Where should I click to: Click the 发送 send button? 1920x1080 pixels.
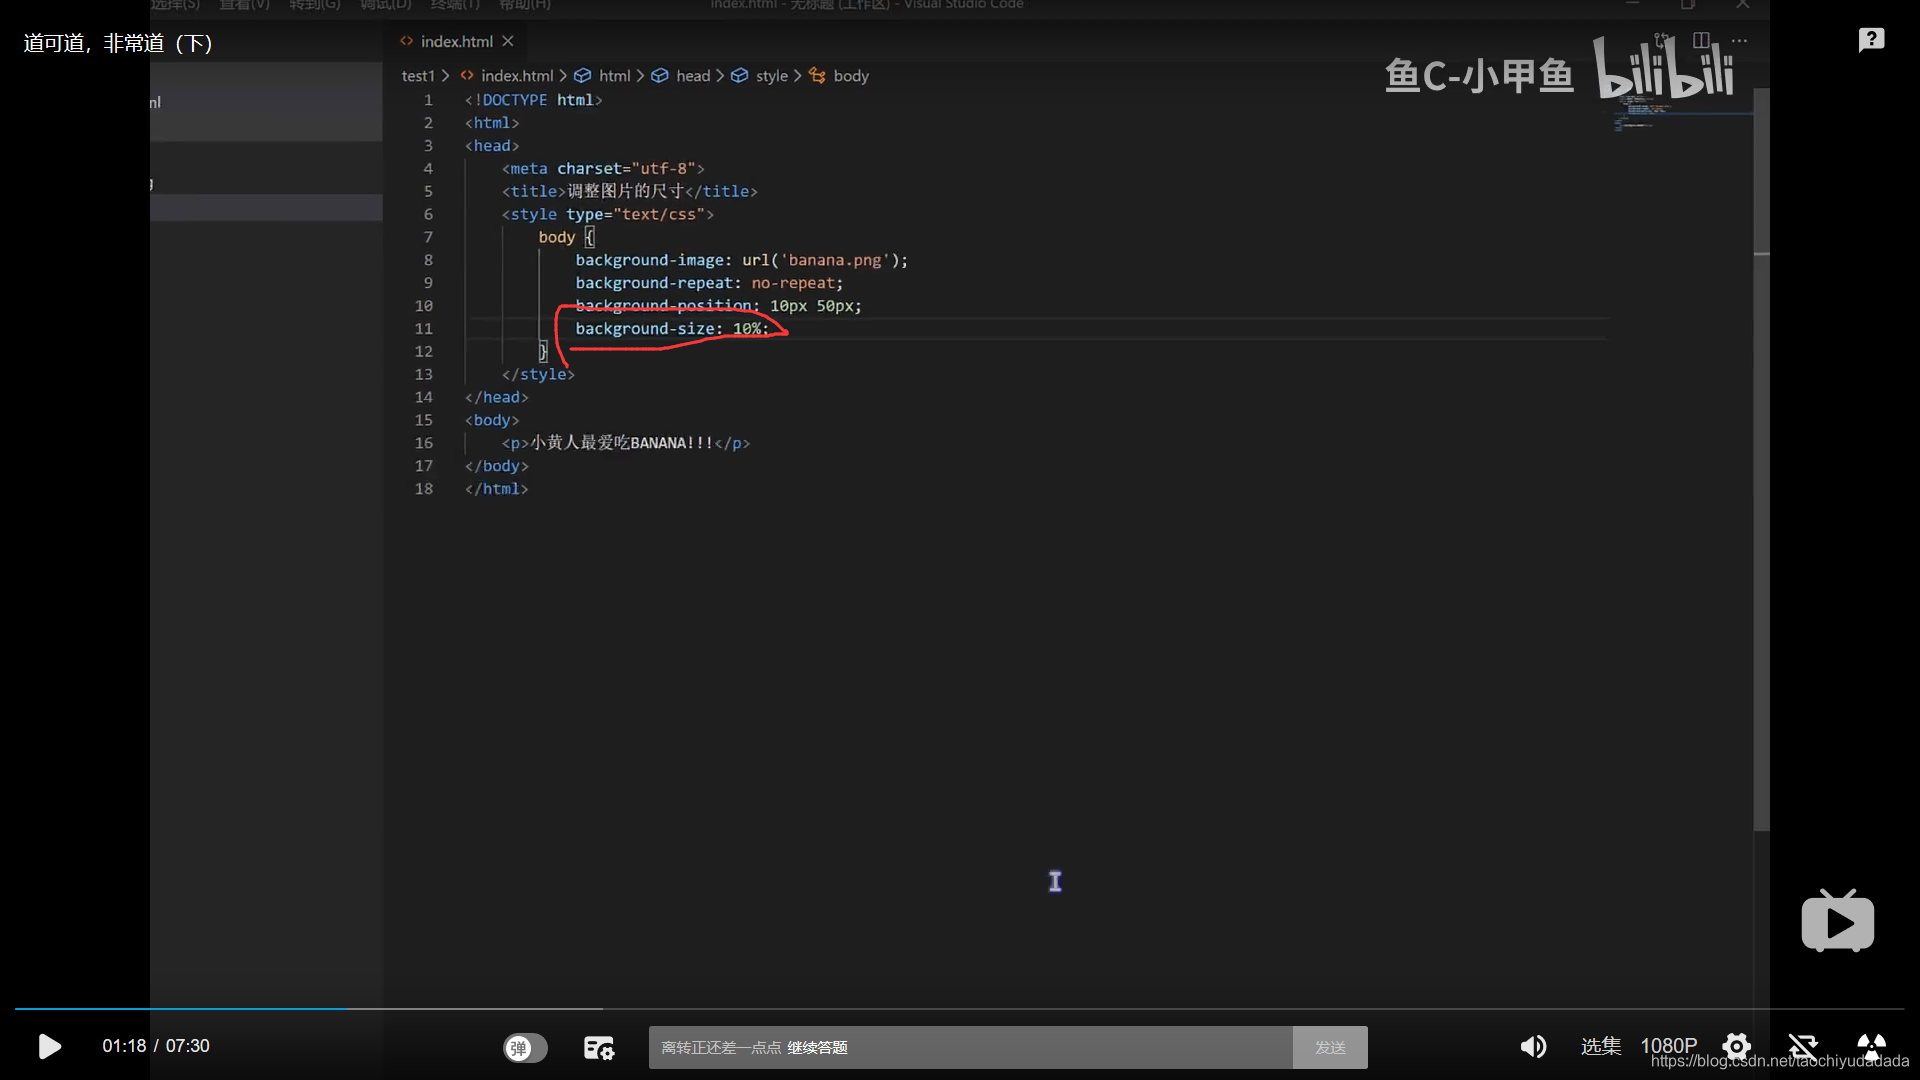1329,1047
